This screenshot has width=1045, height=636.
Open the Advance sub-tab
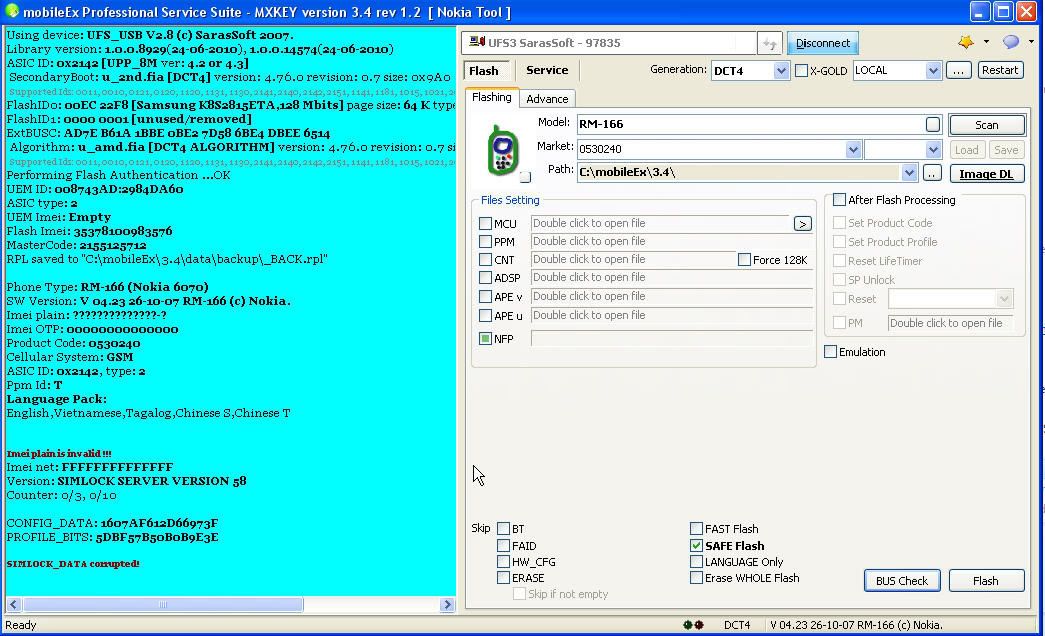pos(547,99)
